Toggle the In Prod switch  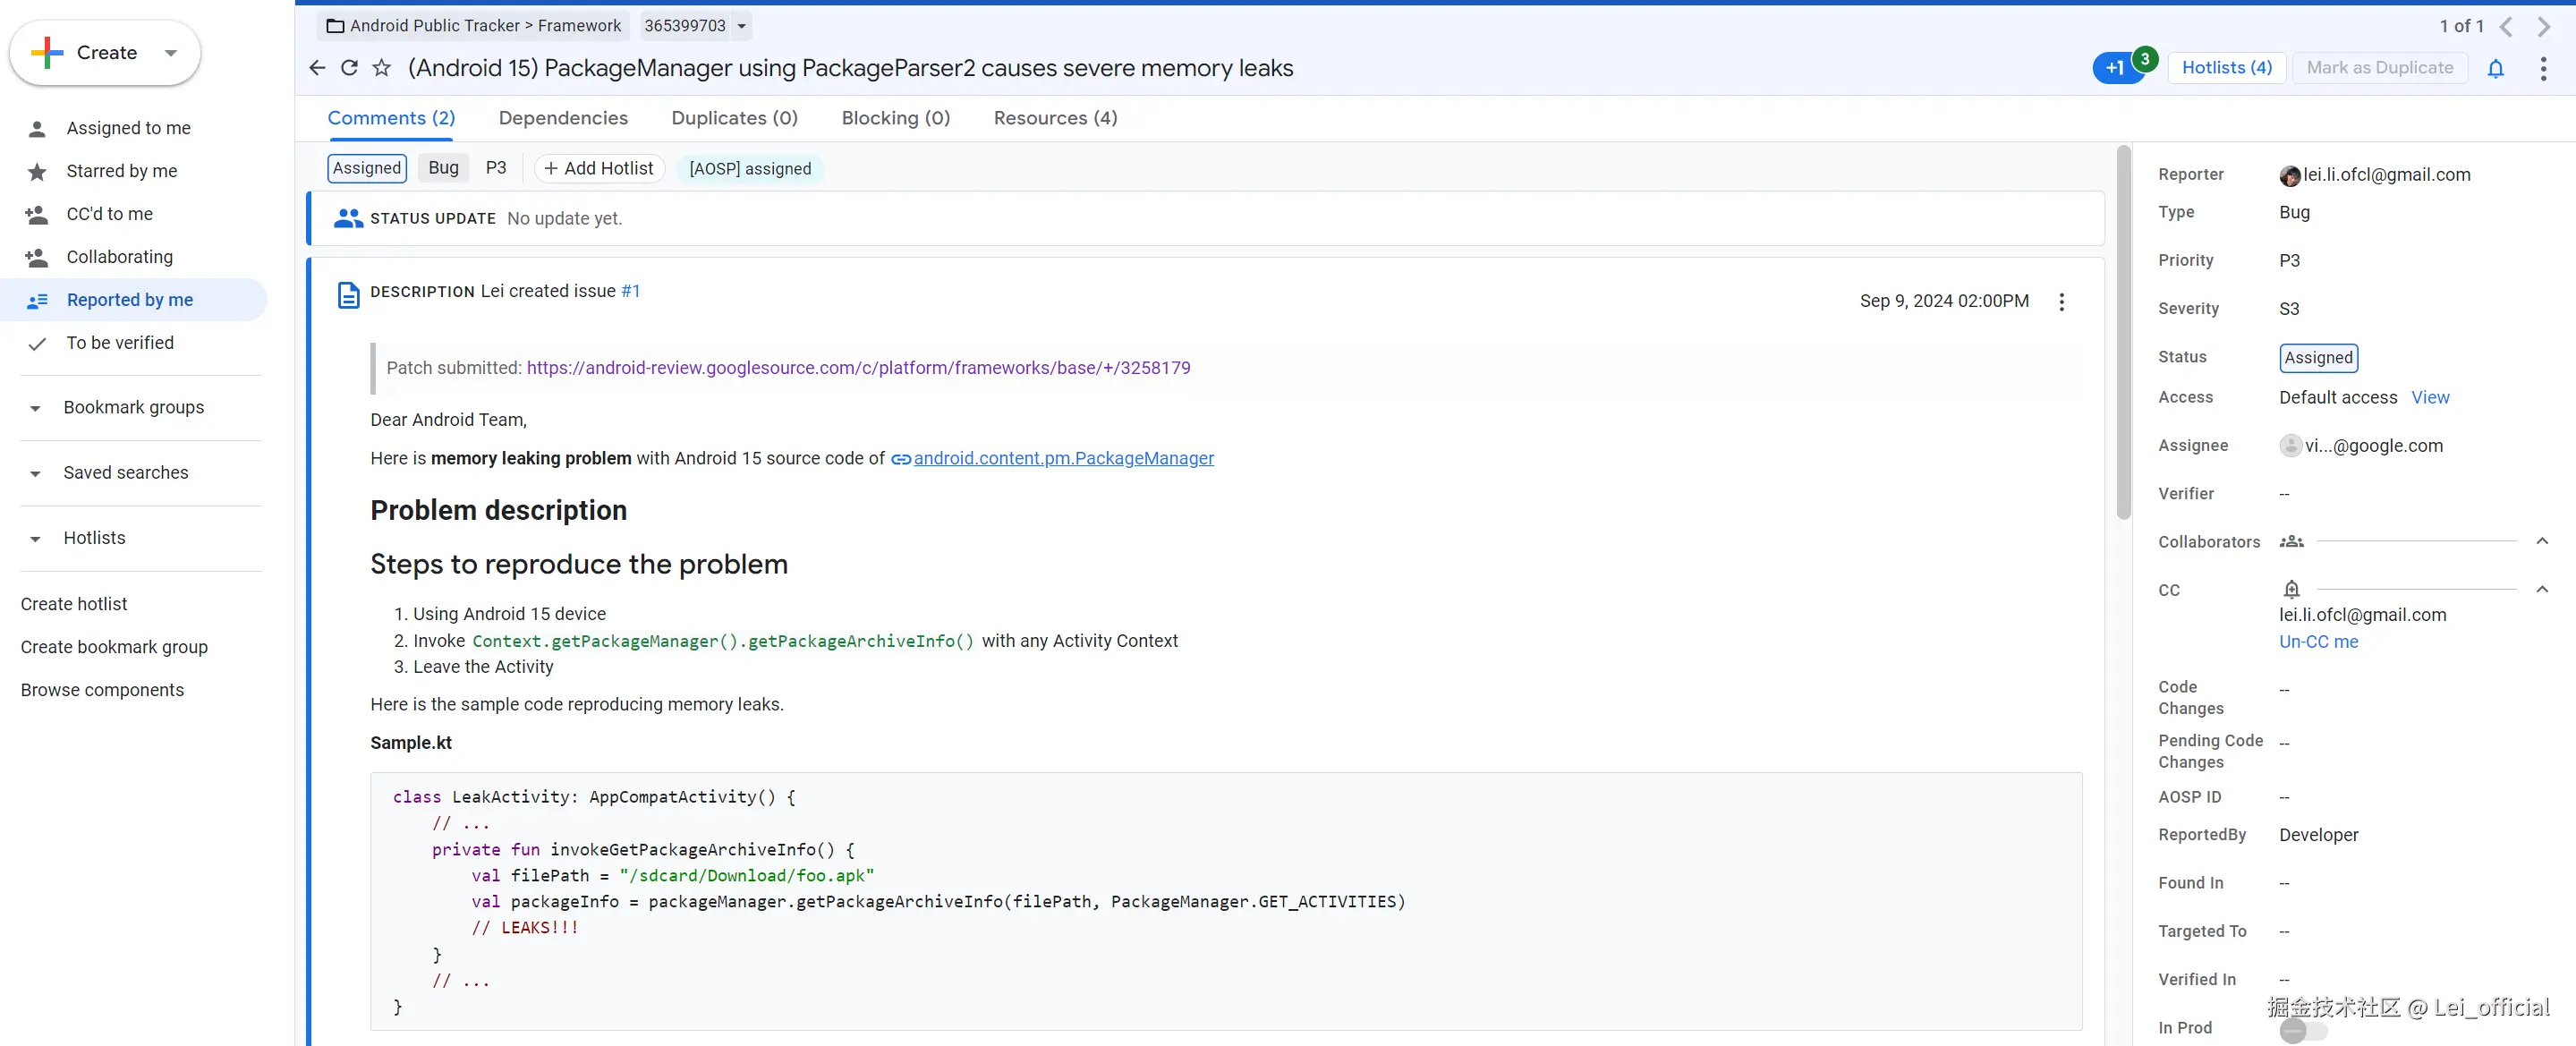[2302, 1029]
